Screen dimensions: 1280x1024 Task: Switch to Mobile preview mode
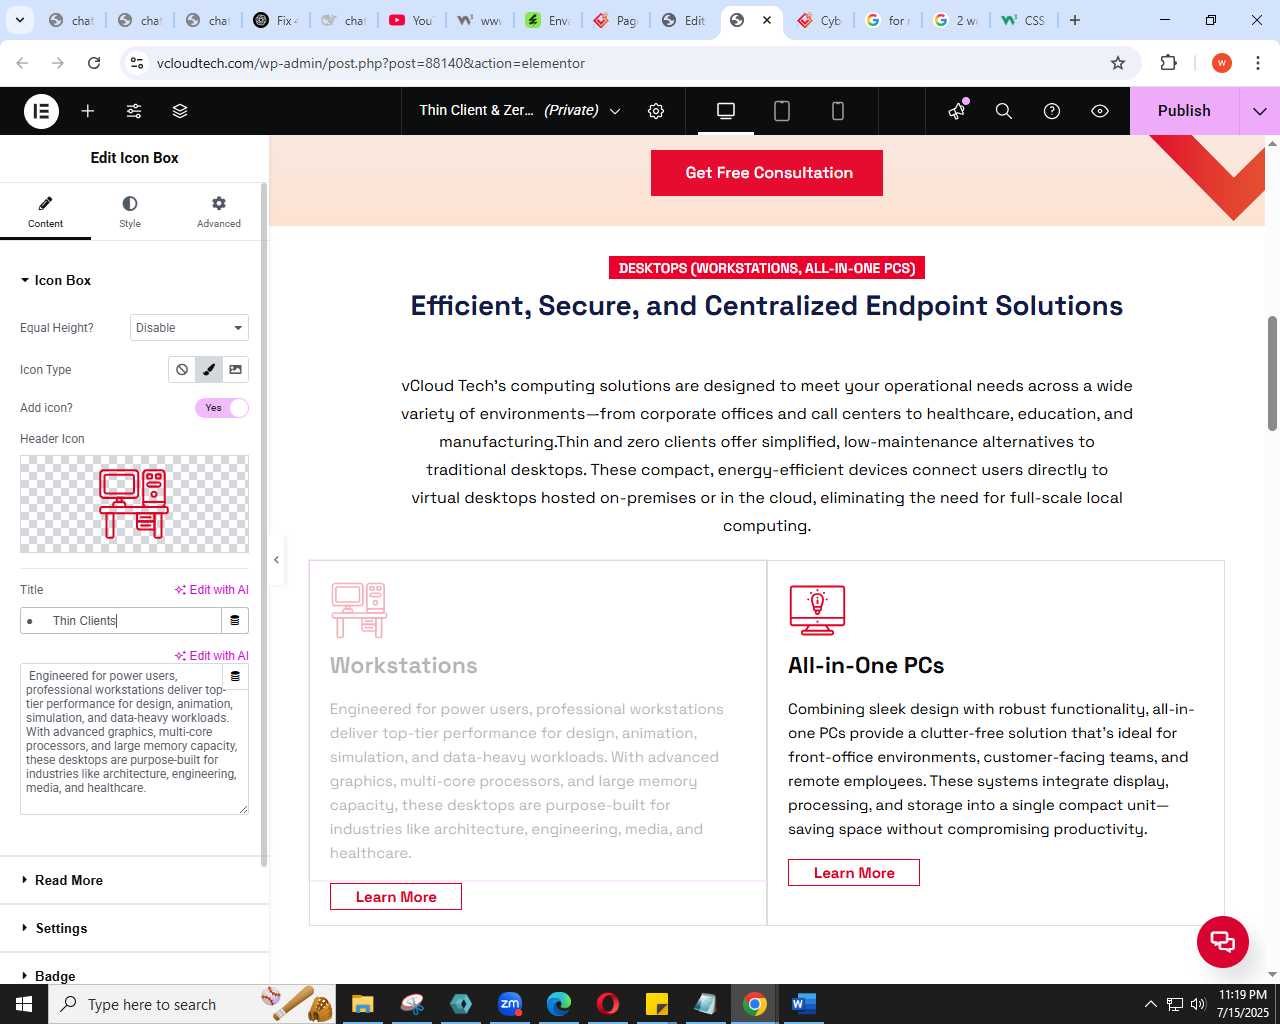838,111
